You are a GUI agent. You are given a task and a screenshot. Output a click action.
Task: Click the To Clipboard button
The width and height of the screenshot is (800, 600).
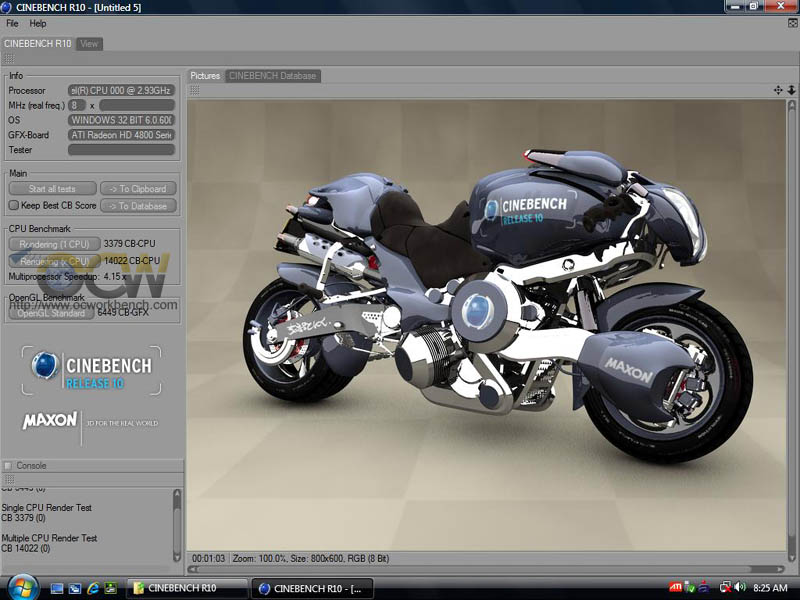(138, 189)
